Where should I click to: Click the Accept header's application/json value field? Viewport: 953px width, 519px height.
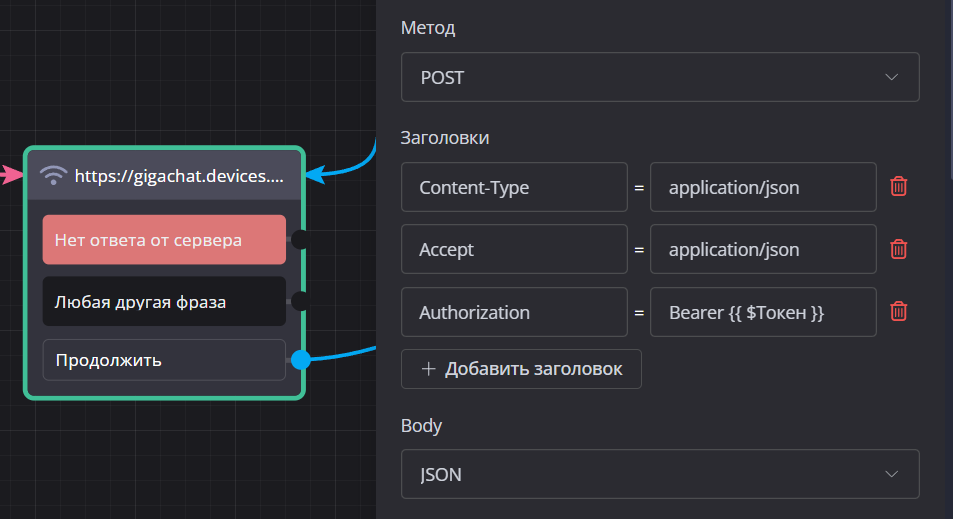coord(762,249)
